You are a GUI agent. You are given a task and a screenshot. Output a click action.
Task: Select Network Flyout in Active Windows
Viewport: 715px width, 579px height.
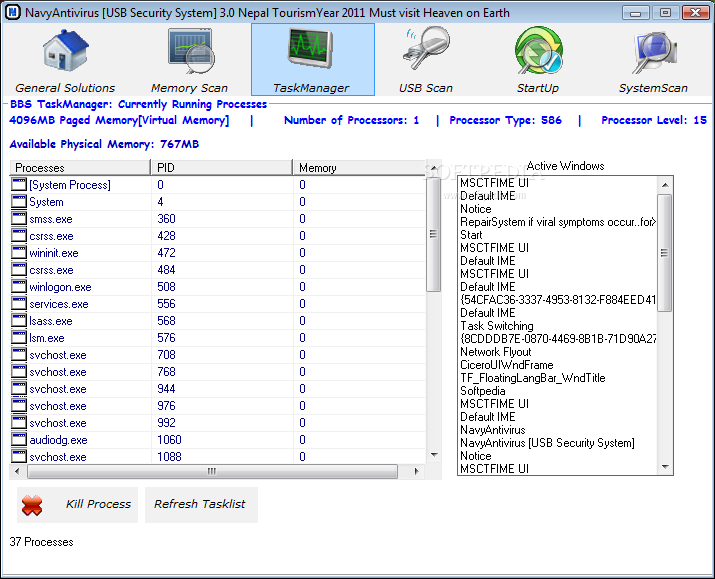pyautogui.click(x=496, y=352)
